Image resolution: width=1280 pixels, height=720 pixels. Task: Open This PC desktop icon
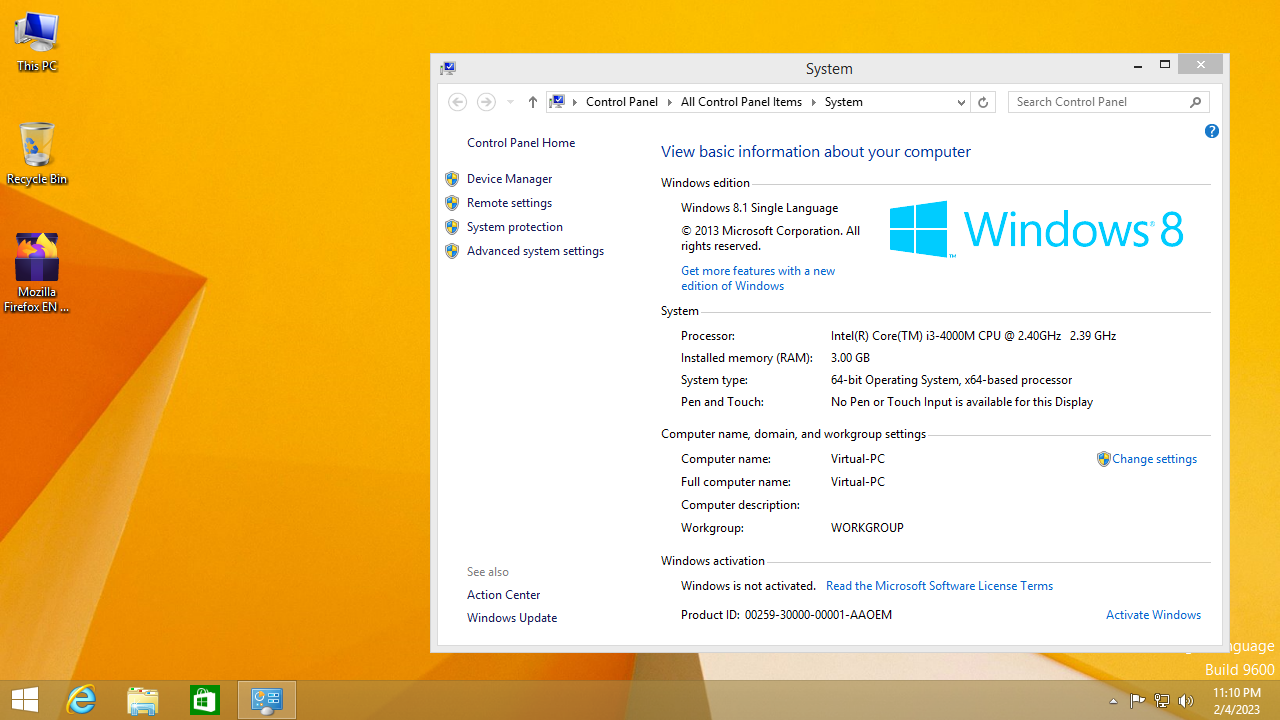[x=37, y=40]
